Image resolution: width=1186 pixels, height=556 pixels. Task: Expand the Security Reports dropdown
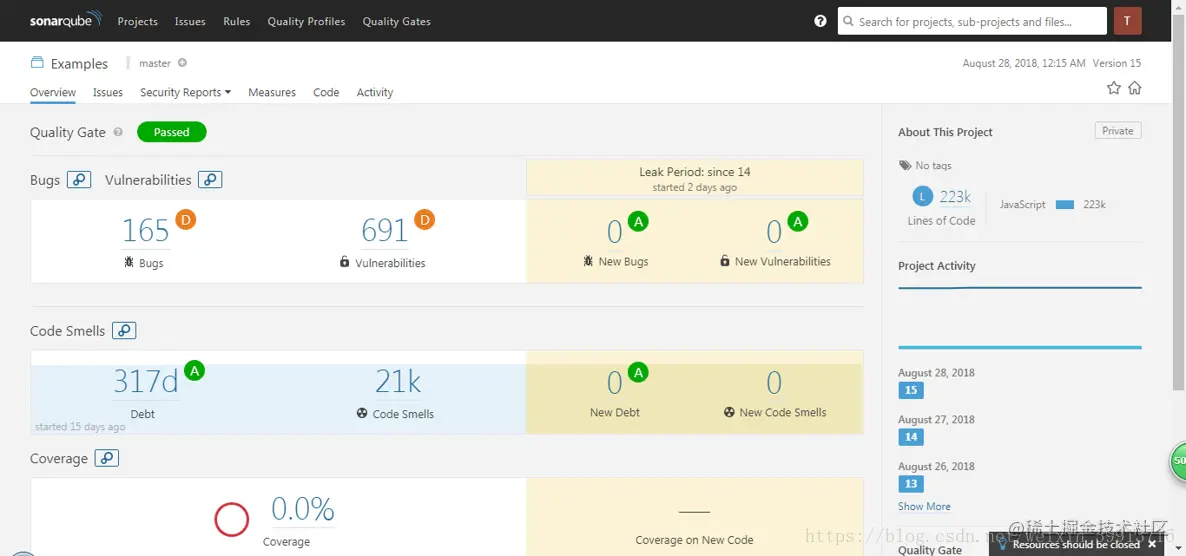click(x=185, y=92)
